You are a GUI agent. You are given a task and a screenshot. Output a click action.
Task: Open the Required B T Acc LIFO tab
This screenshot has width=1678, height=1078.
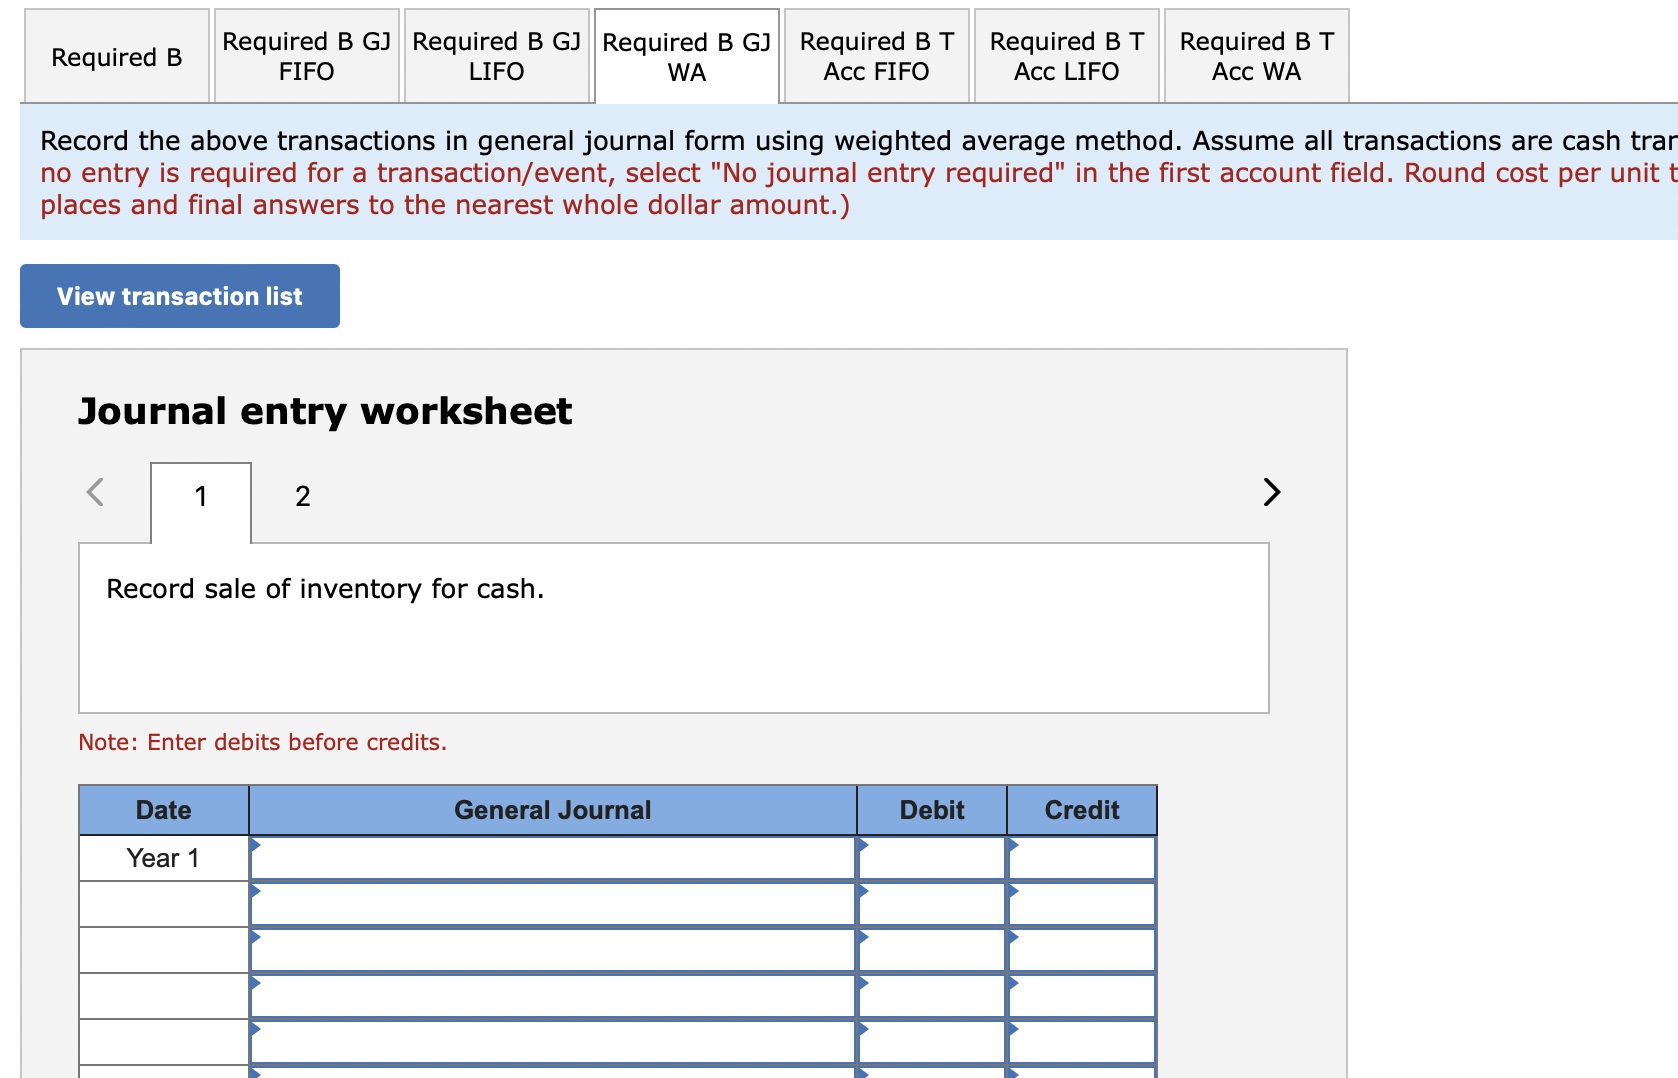coord(1065,56)
